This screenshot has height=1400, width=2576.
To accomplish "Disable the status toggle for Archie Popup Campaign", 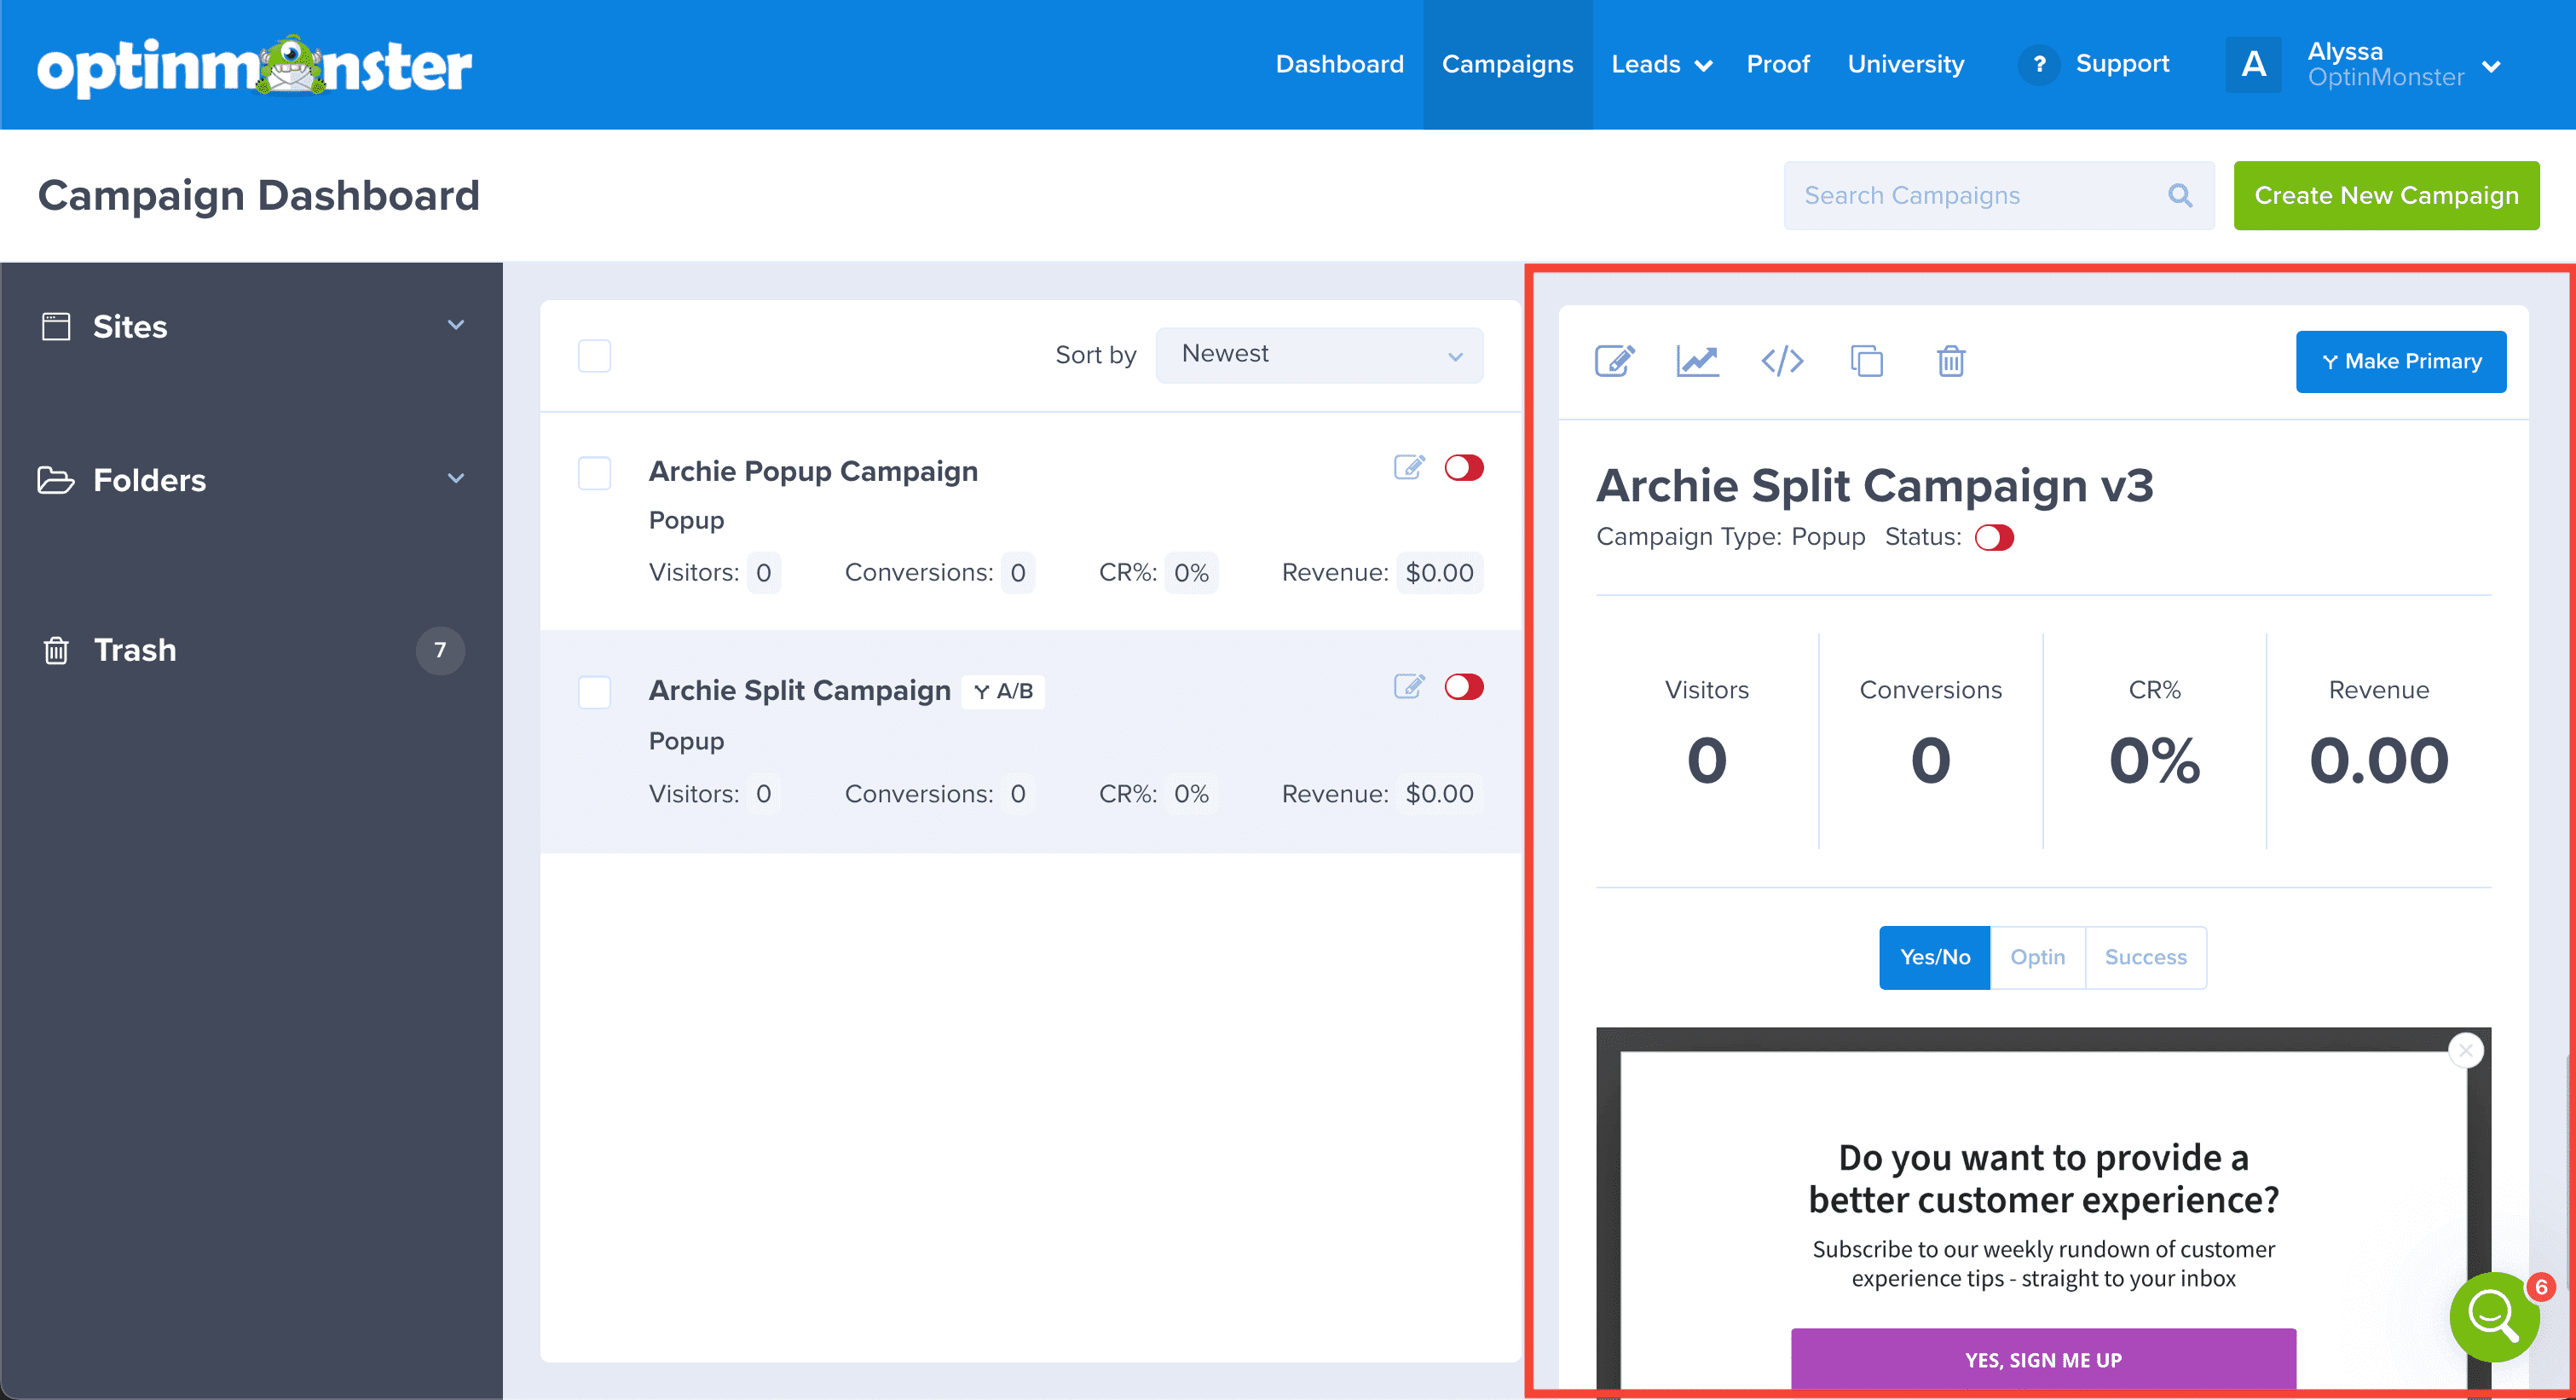I will [1464, 466].
